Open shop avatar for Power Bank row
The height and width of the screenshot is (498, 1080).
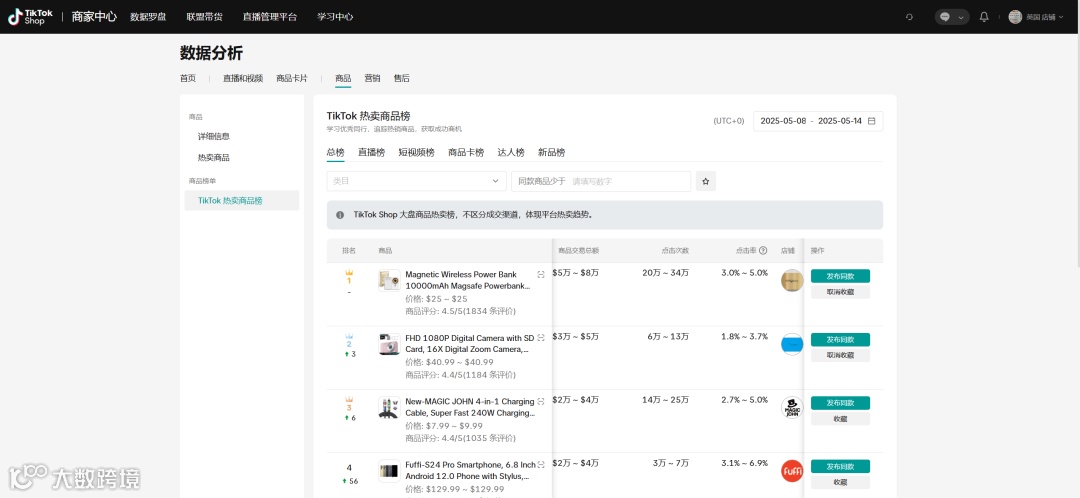pos(792,280)
